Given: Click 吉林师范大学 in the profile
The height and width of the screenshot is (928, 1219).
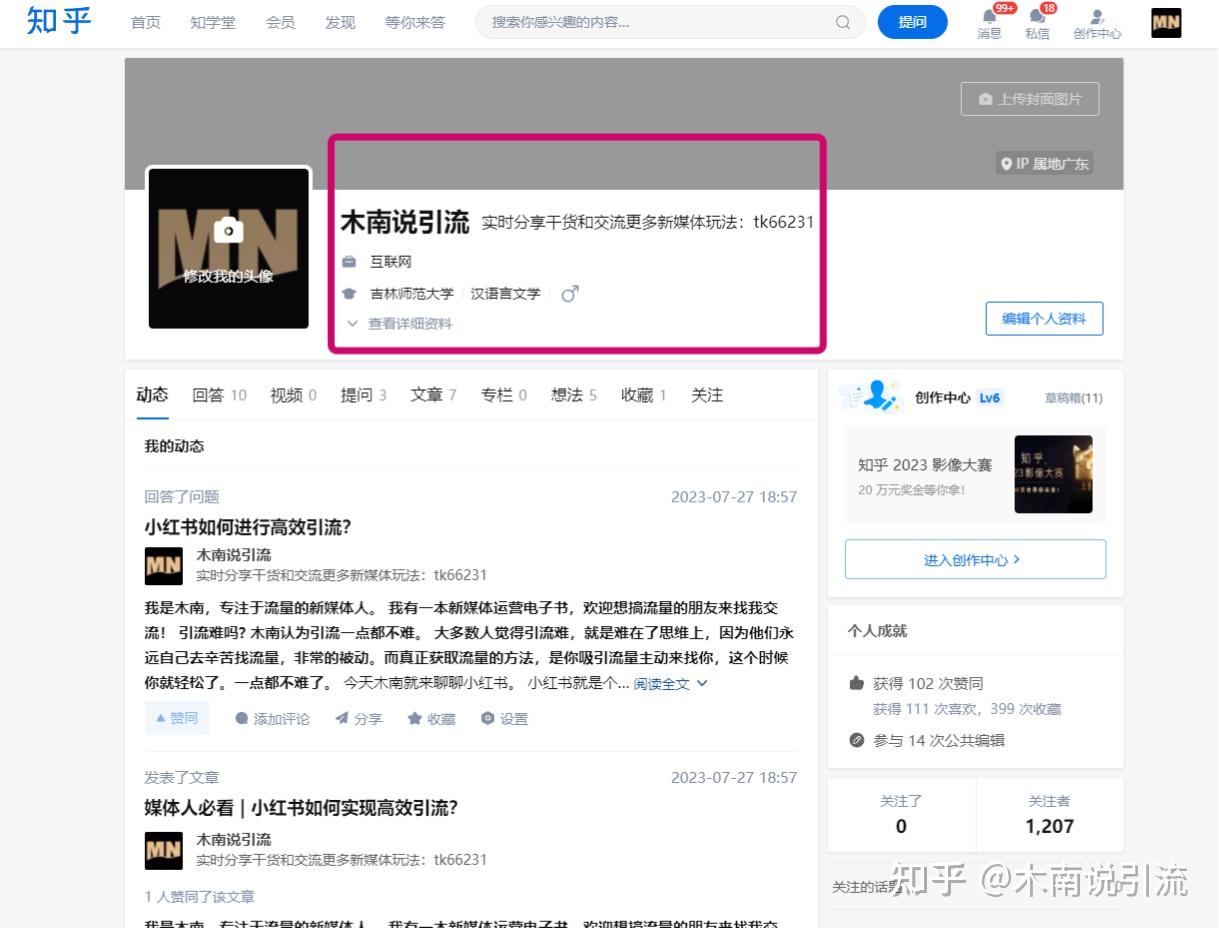Looking at the screenshot, I should point(412,294).
